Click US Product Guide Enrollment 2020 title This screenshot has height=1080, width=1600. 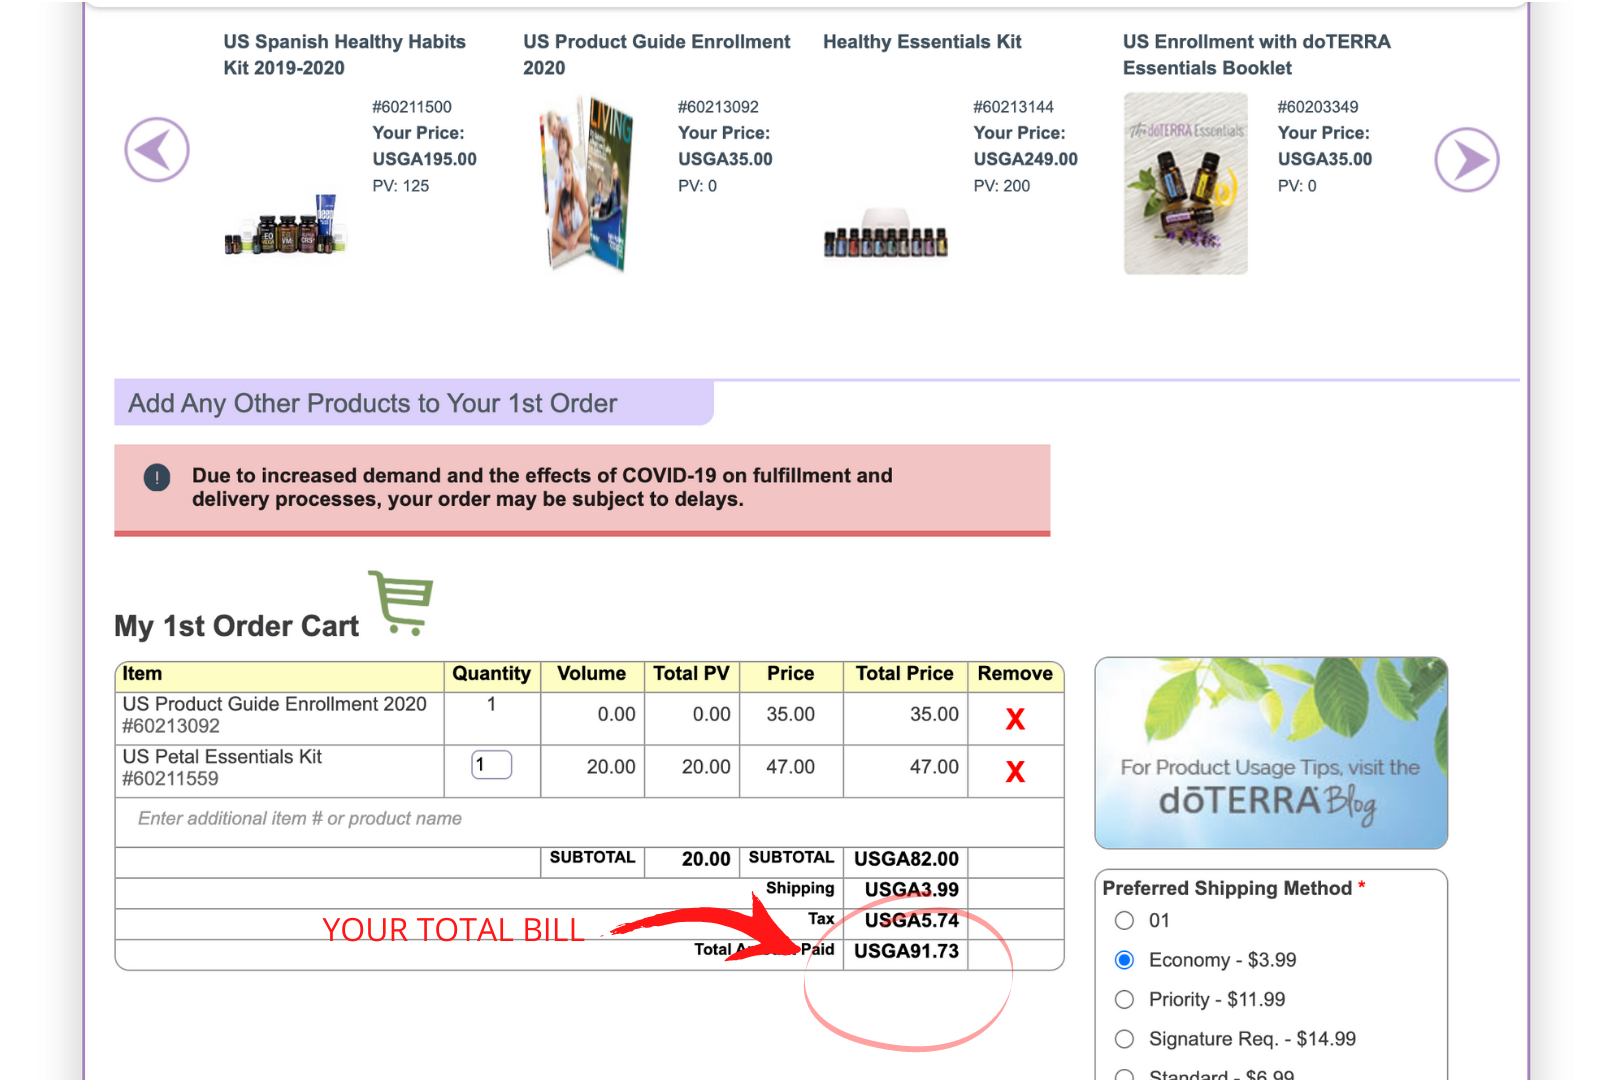point(657,55)
